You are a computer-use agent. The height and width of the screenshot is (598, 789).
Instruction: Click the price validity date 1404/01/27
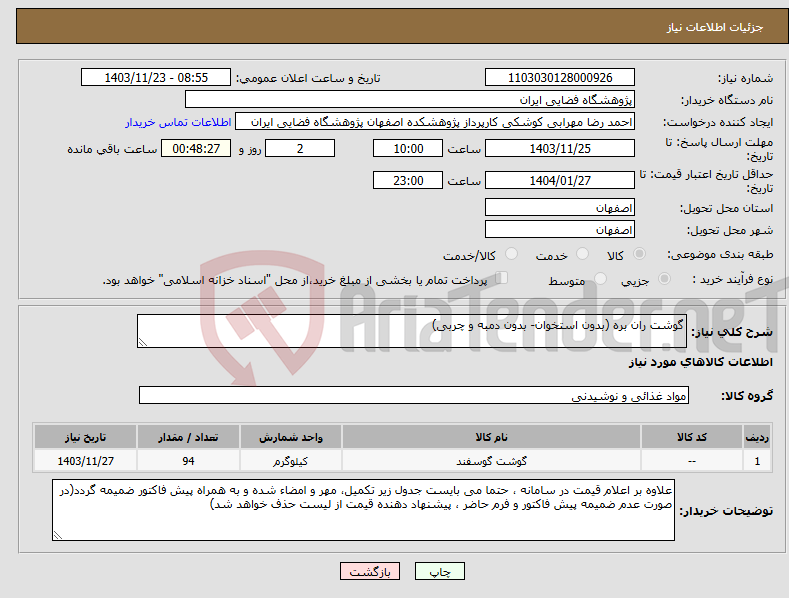(560, 180)
